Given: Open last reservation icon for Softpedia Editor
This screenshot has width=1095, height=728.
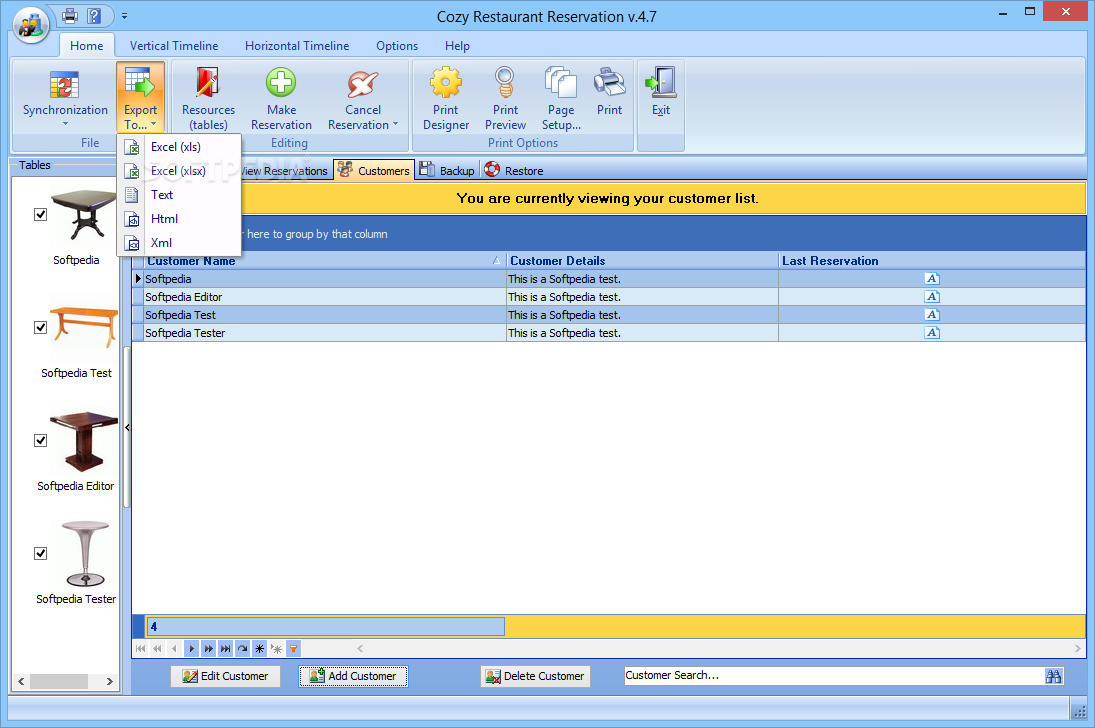Looking at the screenshot, I should (932, 297).
